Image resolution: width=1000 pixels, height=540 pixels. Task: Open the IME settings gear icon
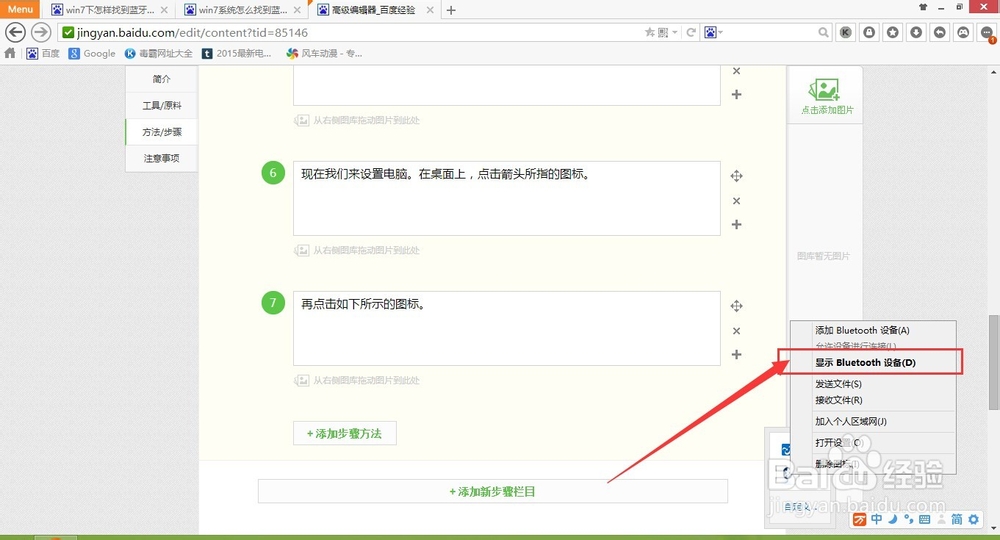pos(973,520)
